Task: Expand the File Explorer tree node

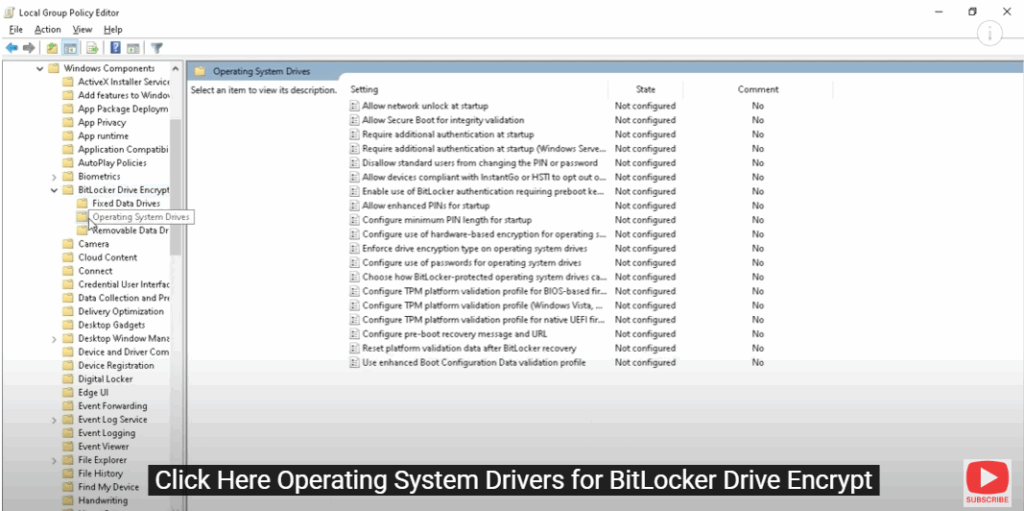Action: pyautogui.click(x=54, y=460)
